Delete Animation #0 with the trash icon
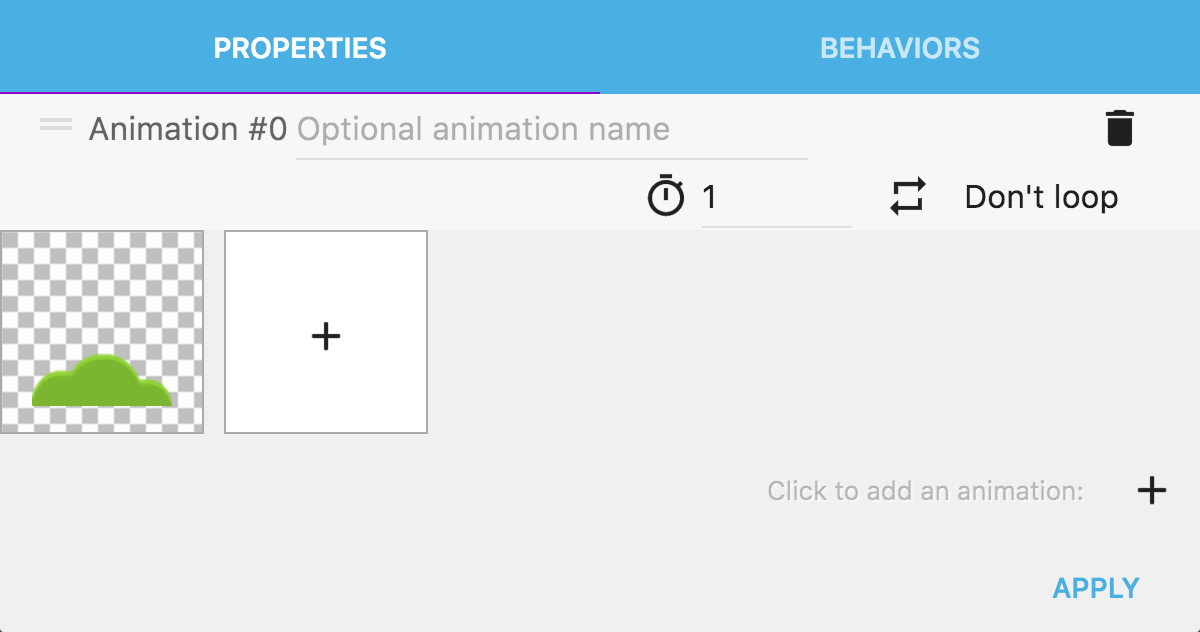Screen dimensions: 1200x632 coord(1119,129)
